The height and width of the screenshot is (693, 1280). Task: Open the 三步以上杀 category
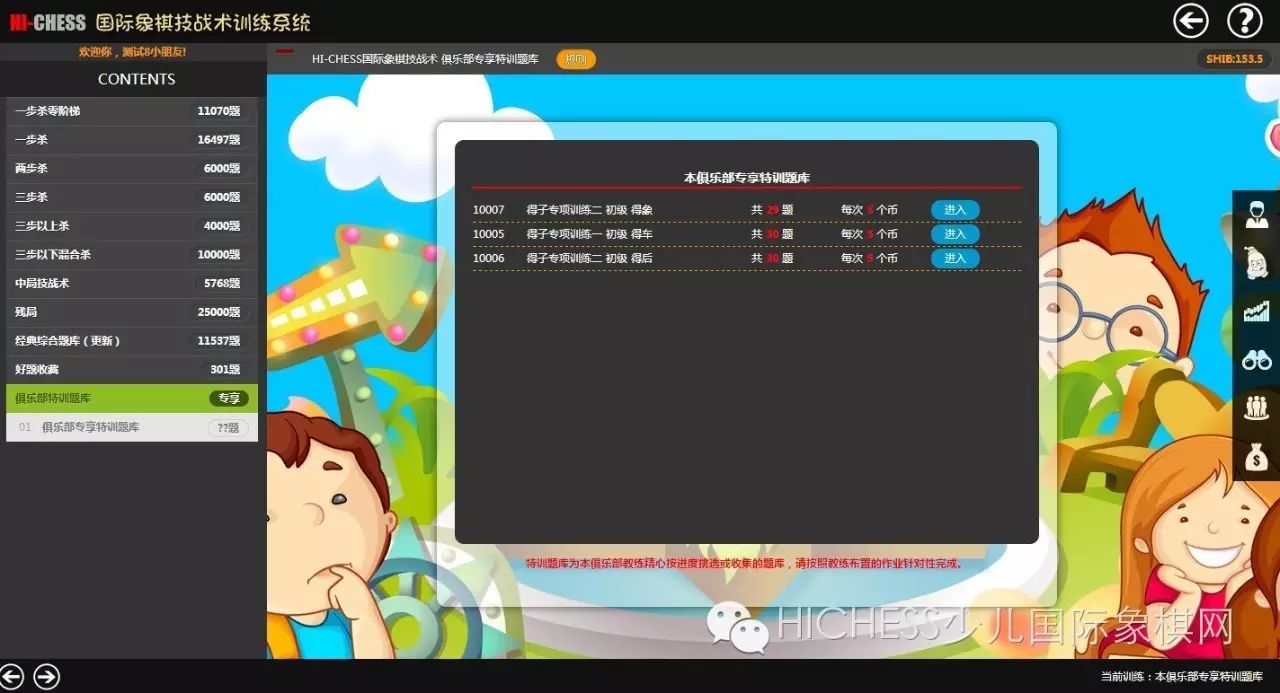[x=132, y=226]
